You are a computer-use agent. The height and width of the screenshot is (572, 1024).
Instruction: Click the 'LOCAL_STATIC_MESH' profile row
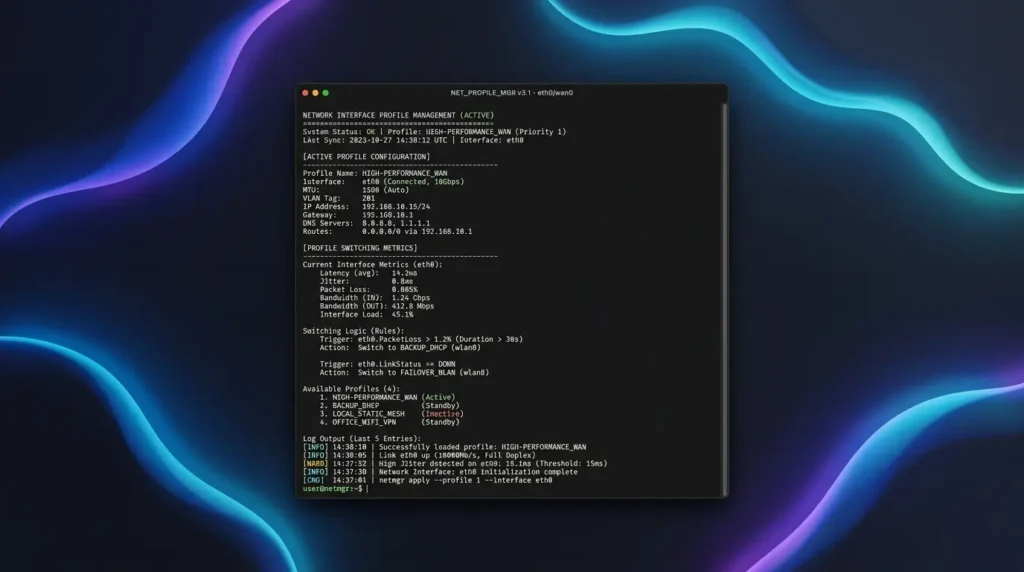coord(391,414)
